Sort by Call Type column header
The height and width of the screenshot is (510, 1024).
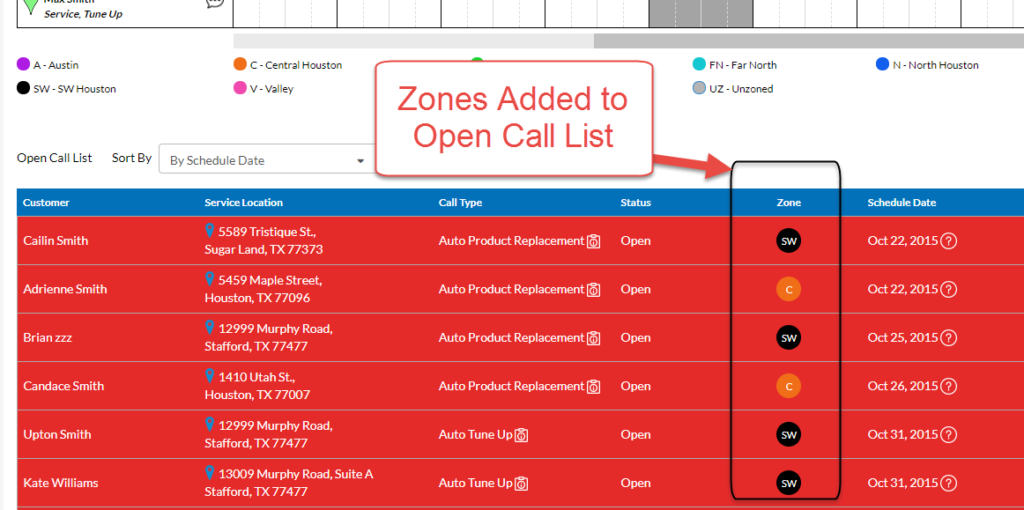point(460,202)
